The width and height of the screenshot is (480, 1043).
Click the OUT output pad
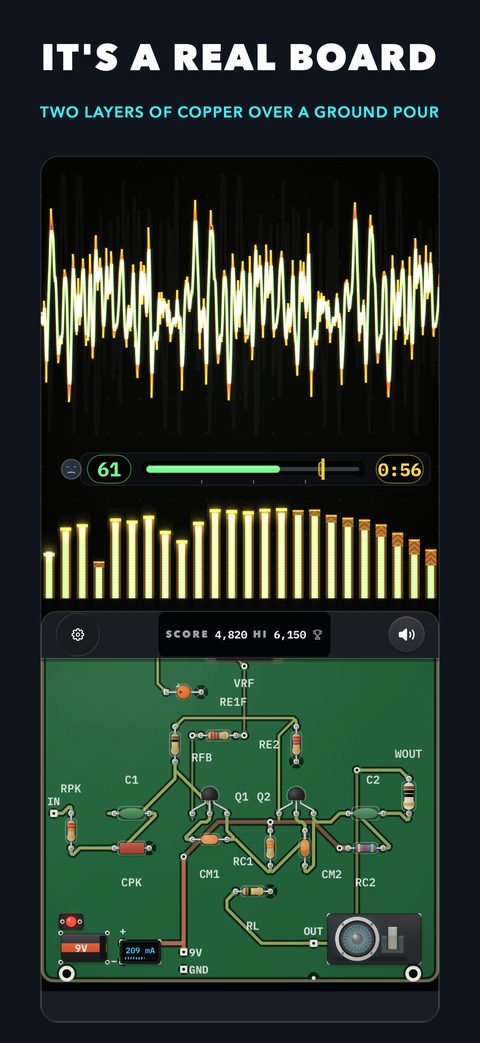pyautogui.click(x=313, y=943)
